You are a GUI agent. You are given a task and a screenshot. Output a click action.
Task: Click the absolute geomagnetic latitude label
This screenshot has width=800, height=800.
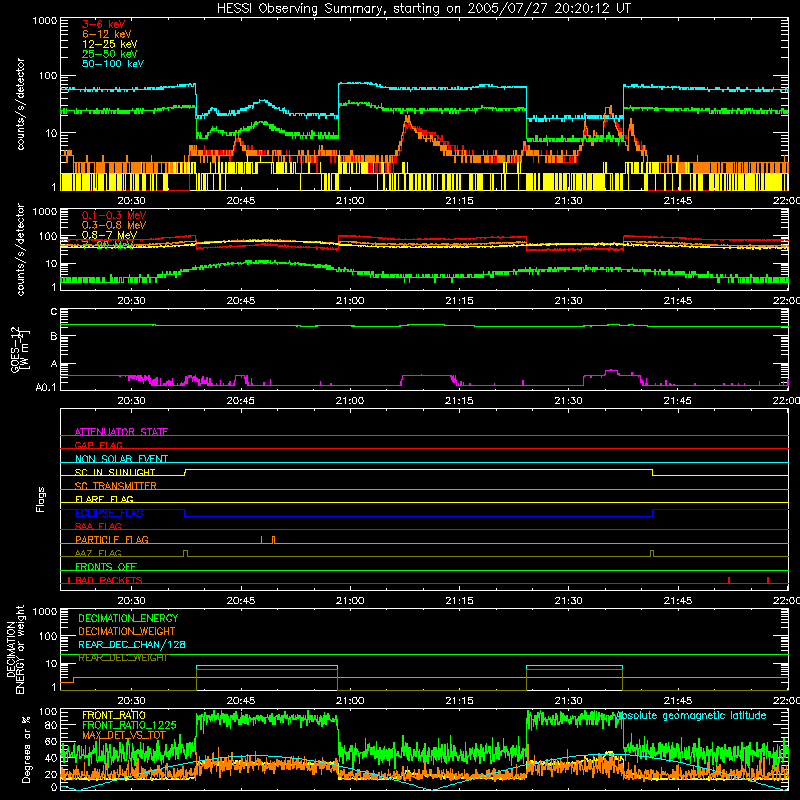click(x=691, y=715)
